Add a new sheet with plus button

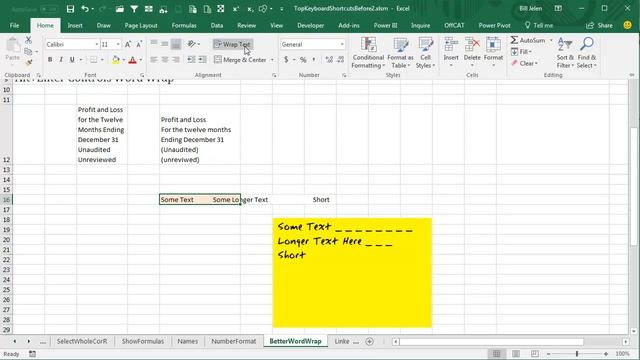(369, 341)
